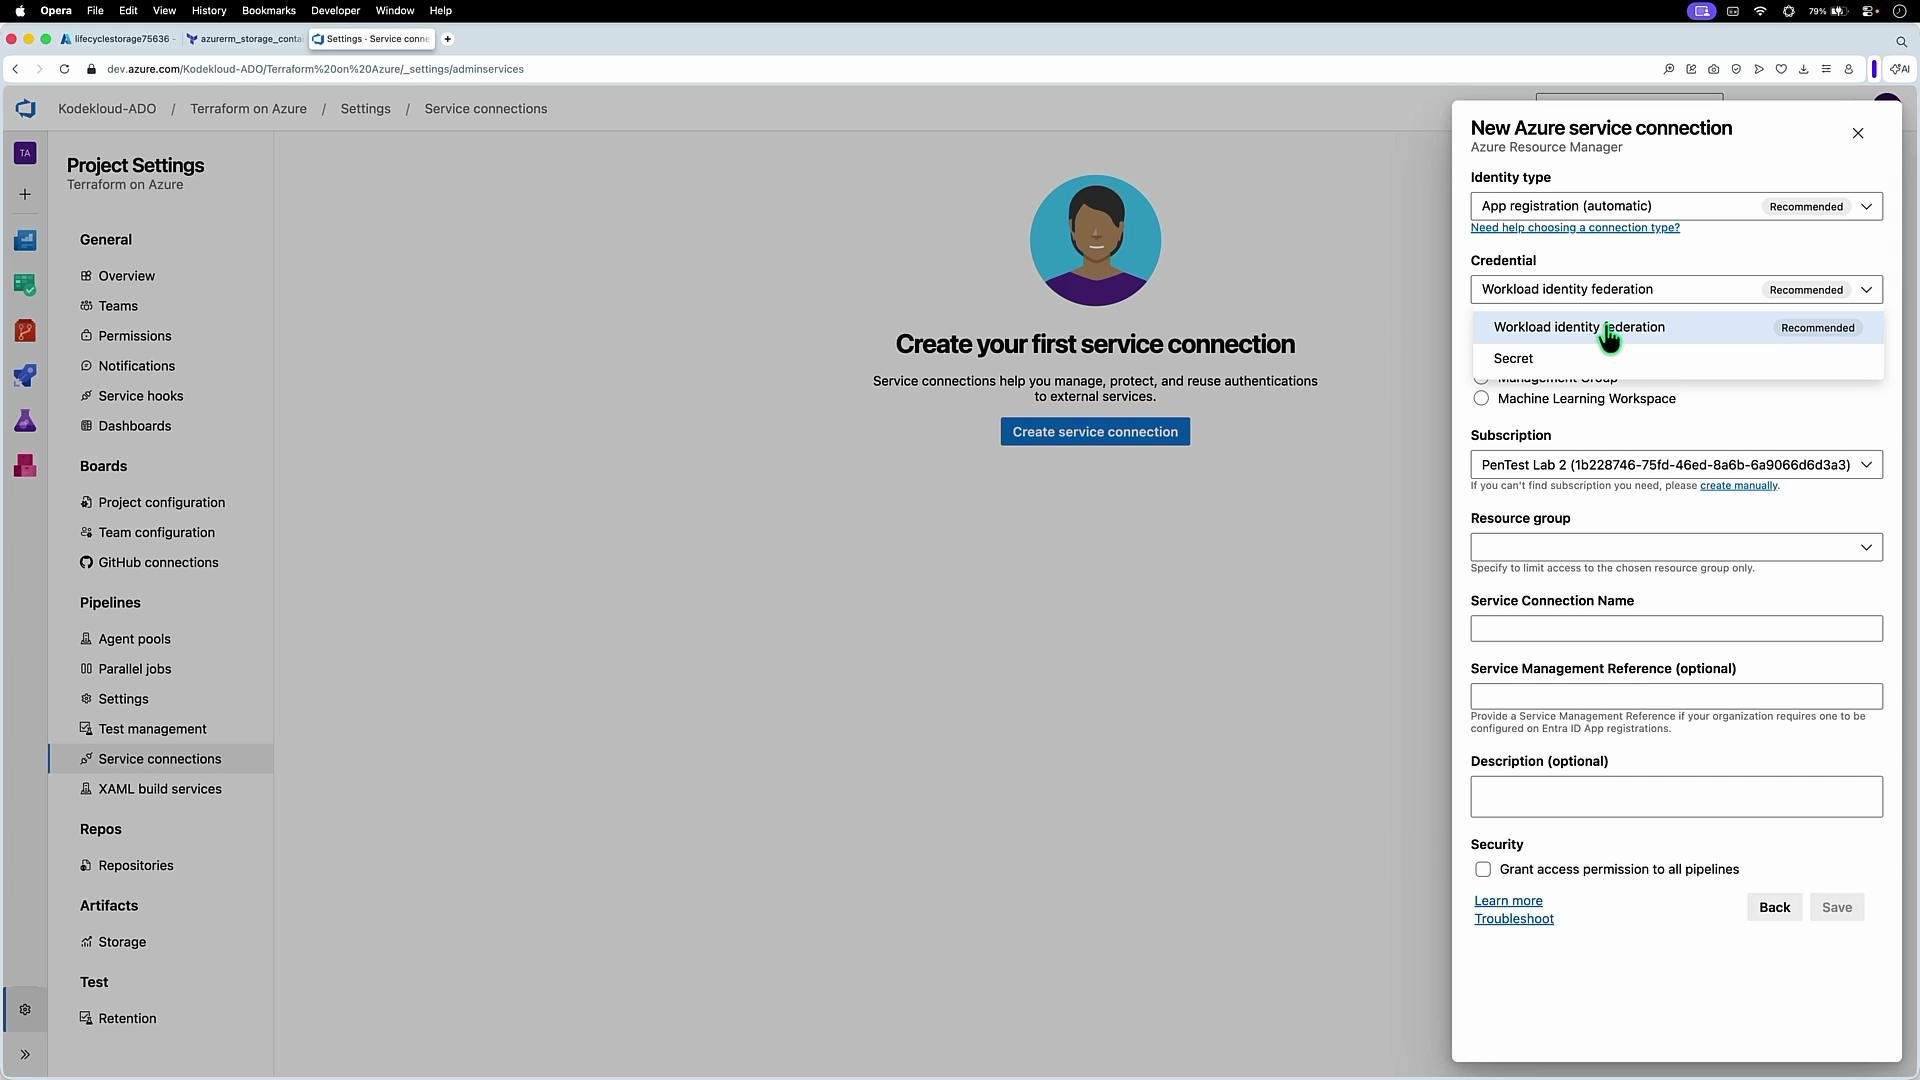Viewport: 1920px width, 1080px height.
Task: Open Service hooks settings
Action: [140, 396]
